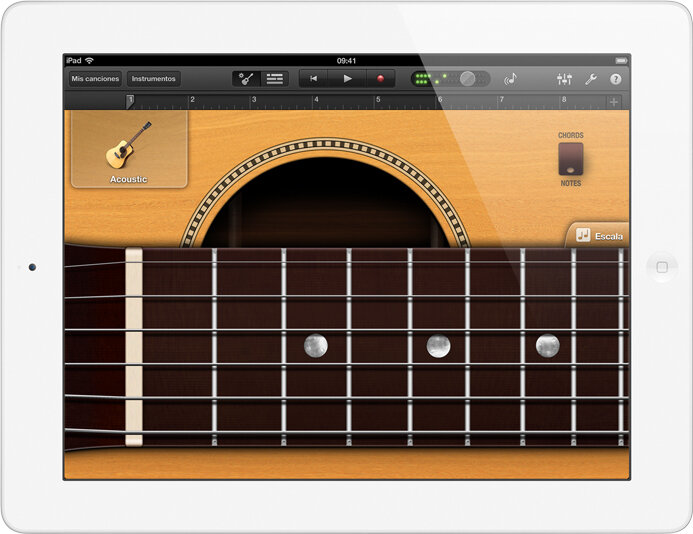Start playback with the play button
This screenshot has width=693, height=534.
click(347, 79)
